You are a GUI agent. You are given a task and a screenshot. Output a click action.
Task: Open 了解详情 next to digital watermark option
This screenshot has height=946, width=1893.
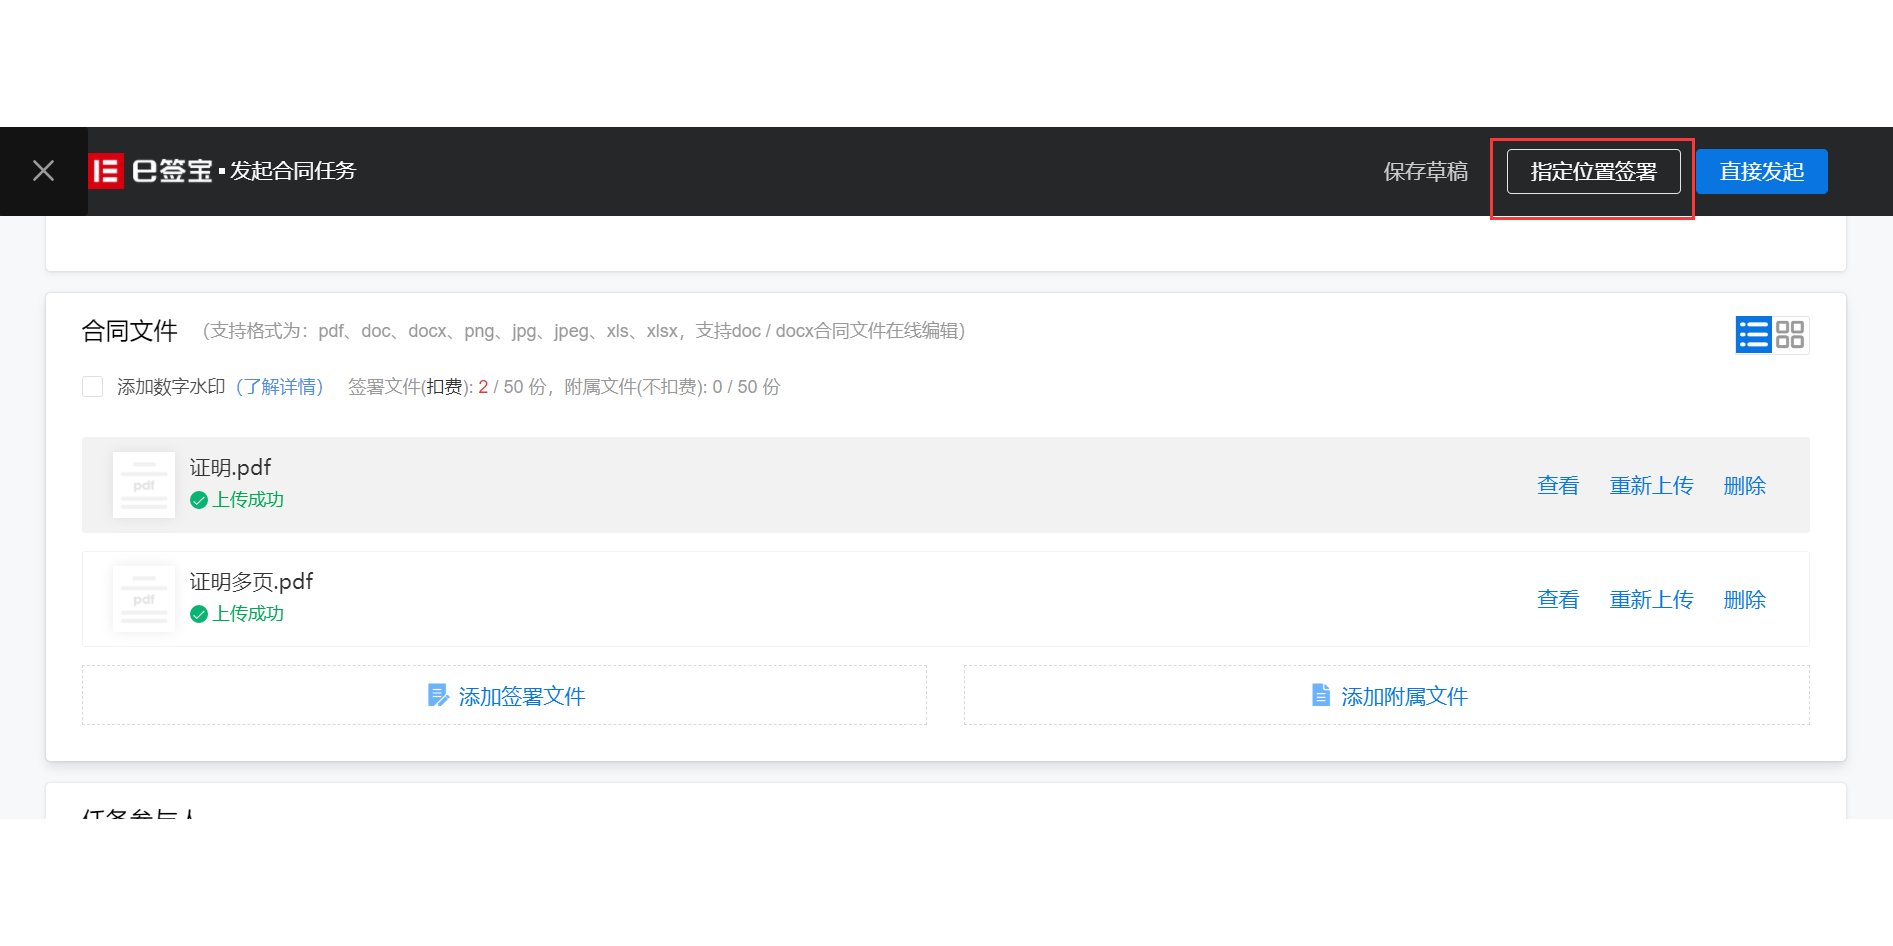click(280, 386)
